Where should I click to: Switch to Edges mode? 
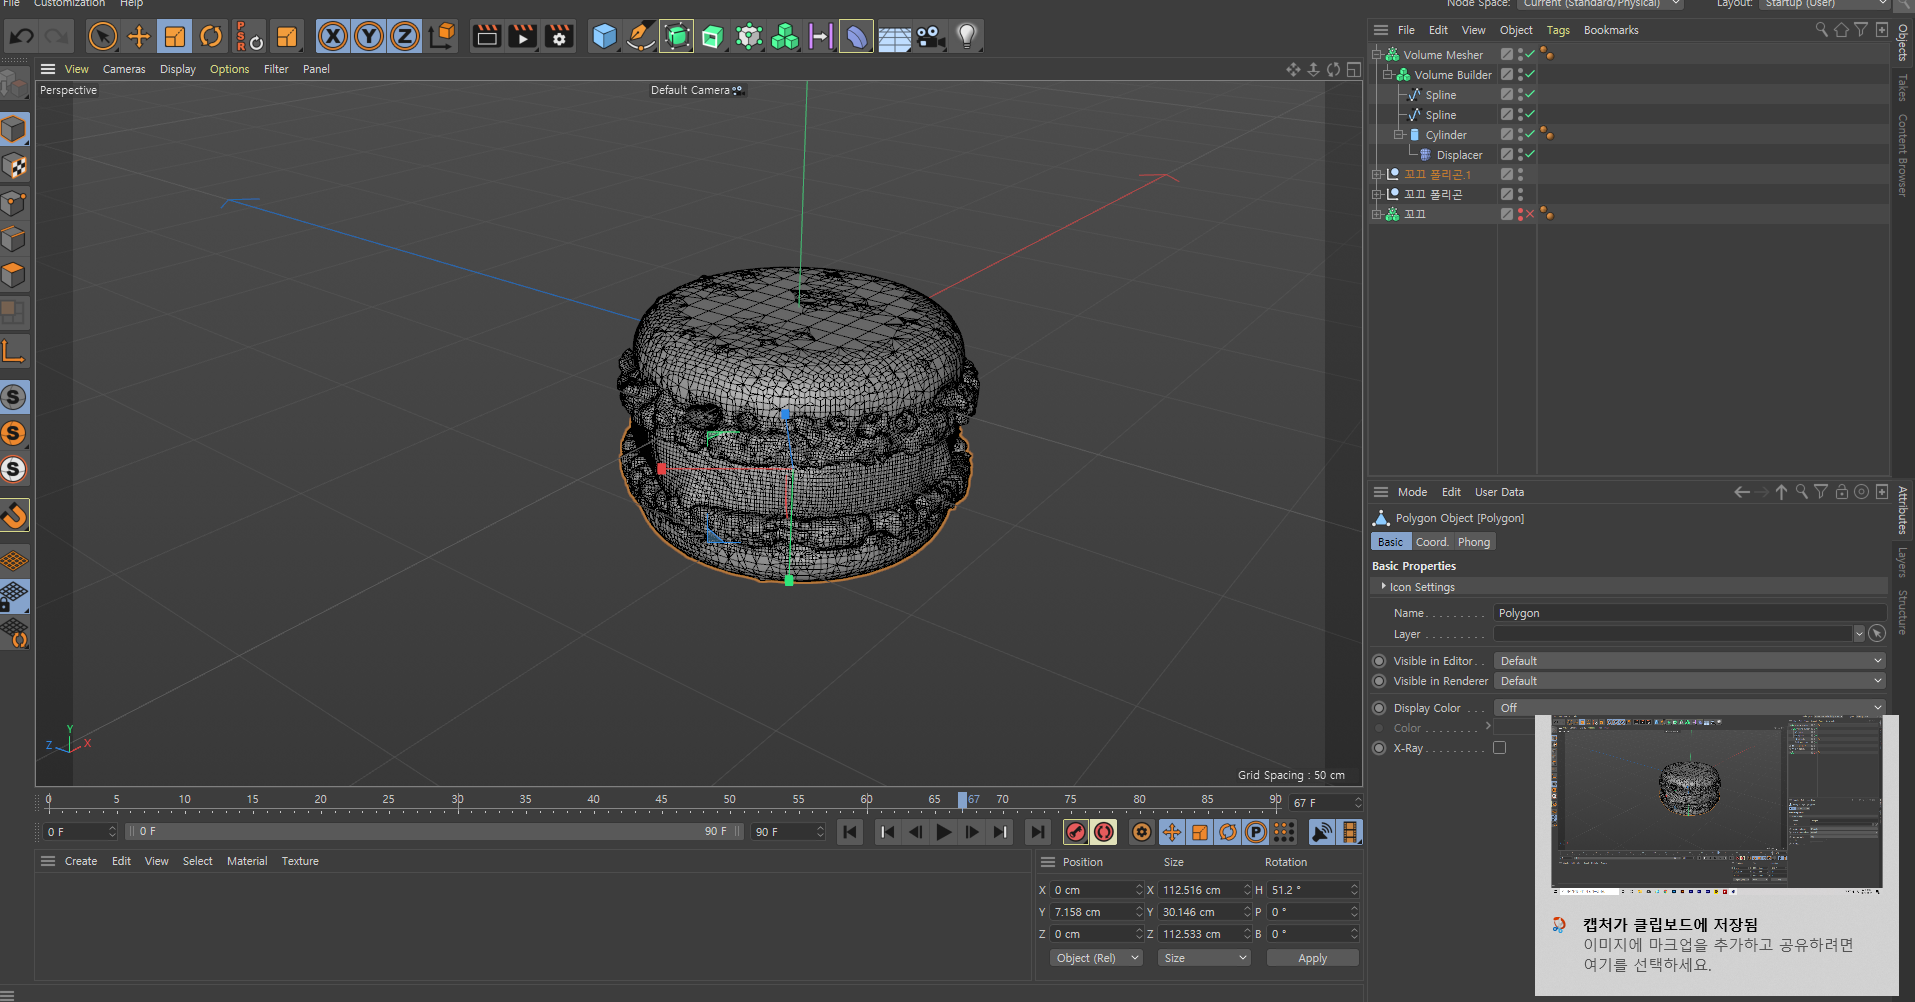[14, 239]
